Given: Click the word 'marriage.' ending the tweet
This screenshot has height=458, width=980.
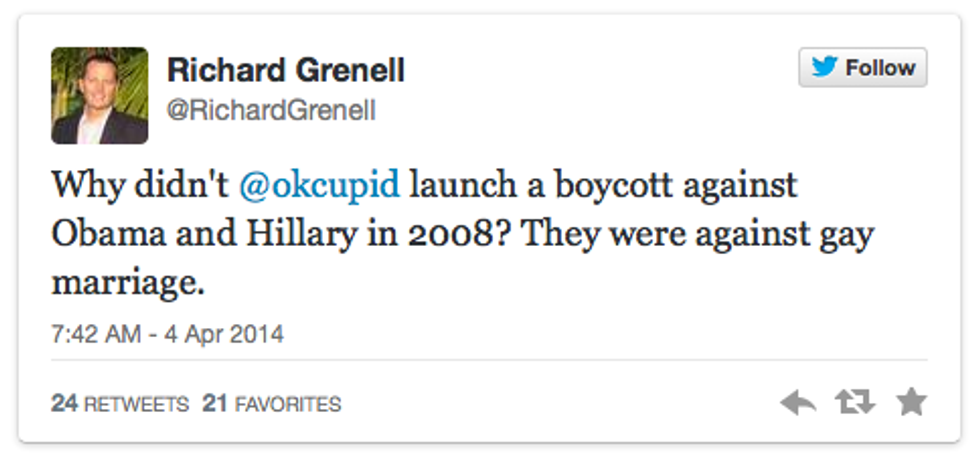Looking at the screenshot, I should pos(127,284).
